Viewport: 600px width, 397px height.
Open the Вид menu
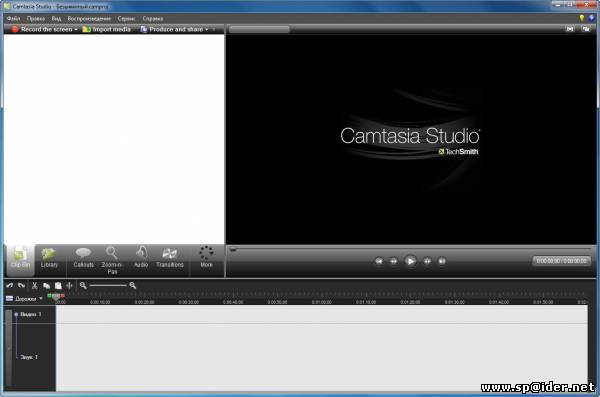tap(56, 18)
